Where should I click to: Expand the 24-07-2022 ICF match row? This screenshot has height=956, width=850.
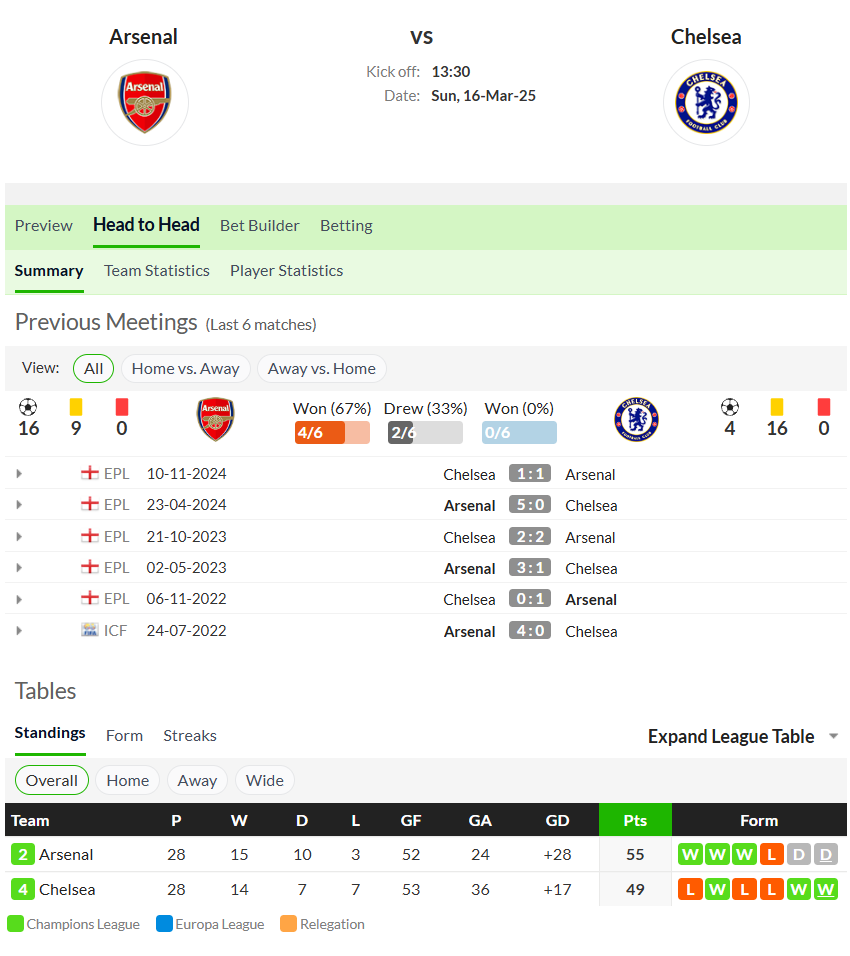[19, 631]
